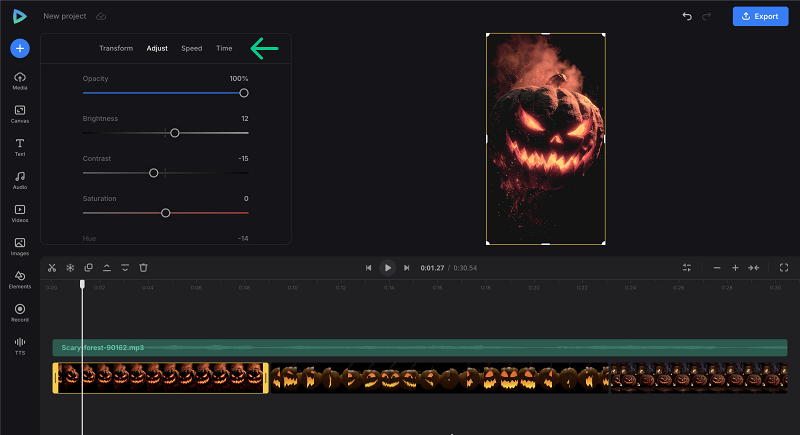Viewport: 800px width, 435px height.
Task: Click the Clideo play logo
Action: tap(19, 16)
